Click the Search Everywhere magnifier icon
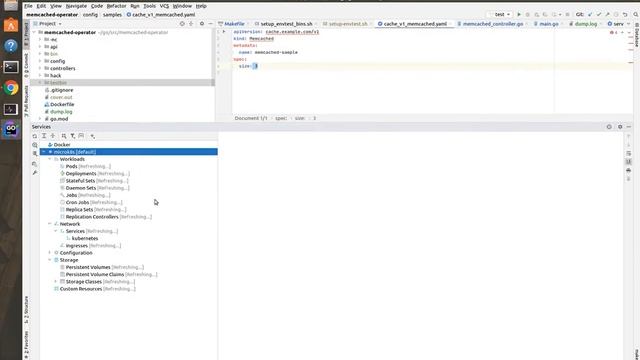Image resolution: width=640 pixels, height=360 pixels. click(636, 14)
